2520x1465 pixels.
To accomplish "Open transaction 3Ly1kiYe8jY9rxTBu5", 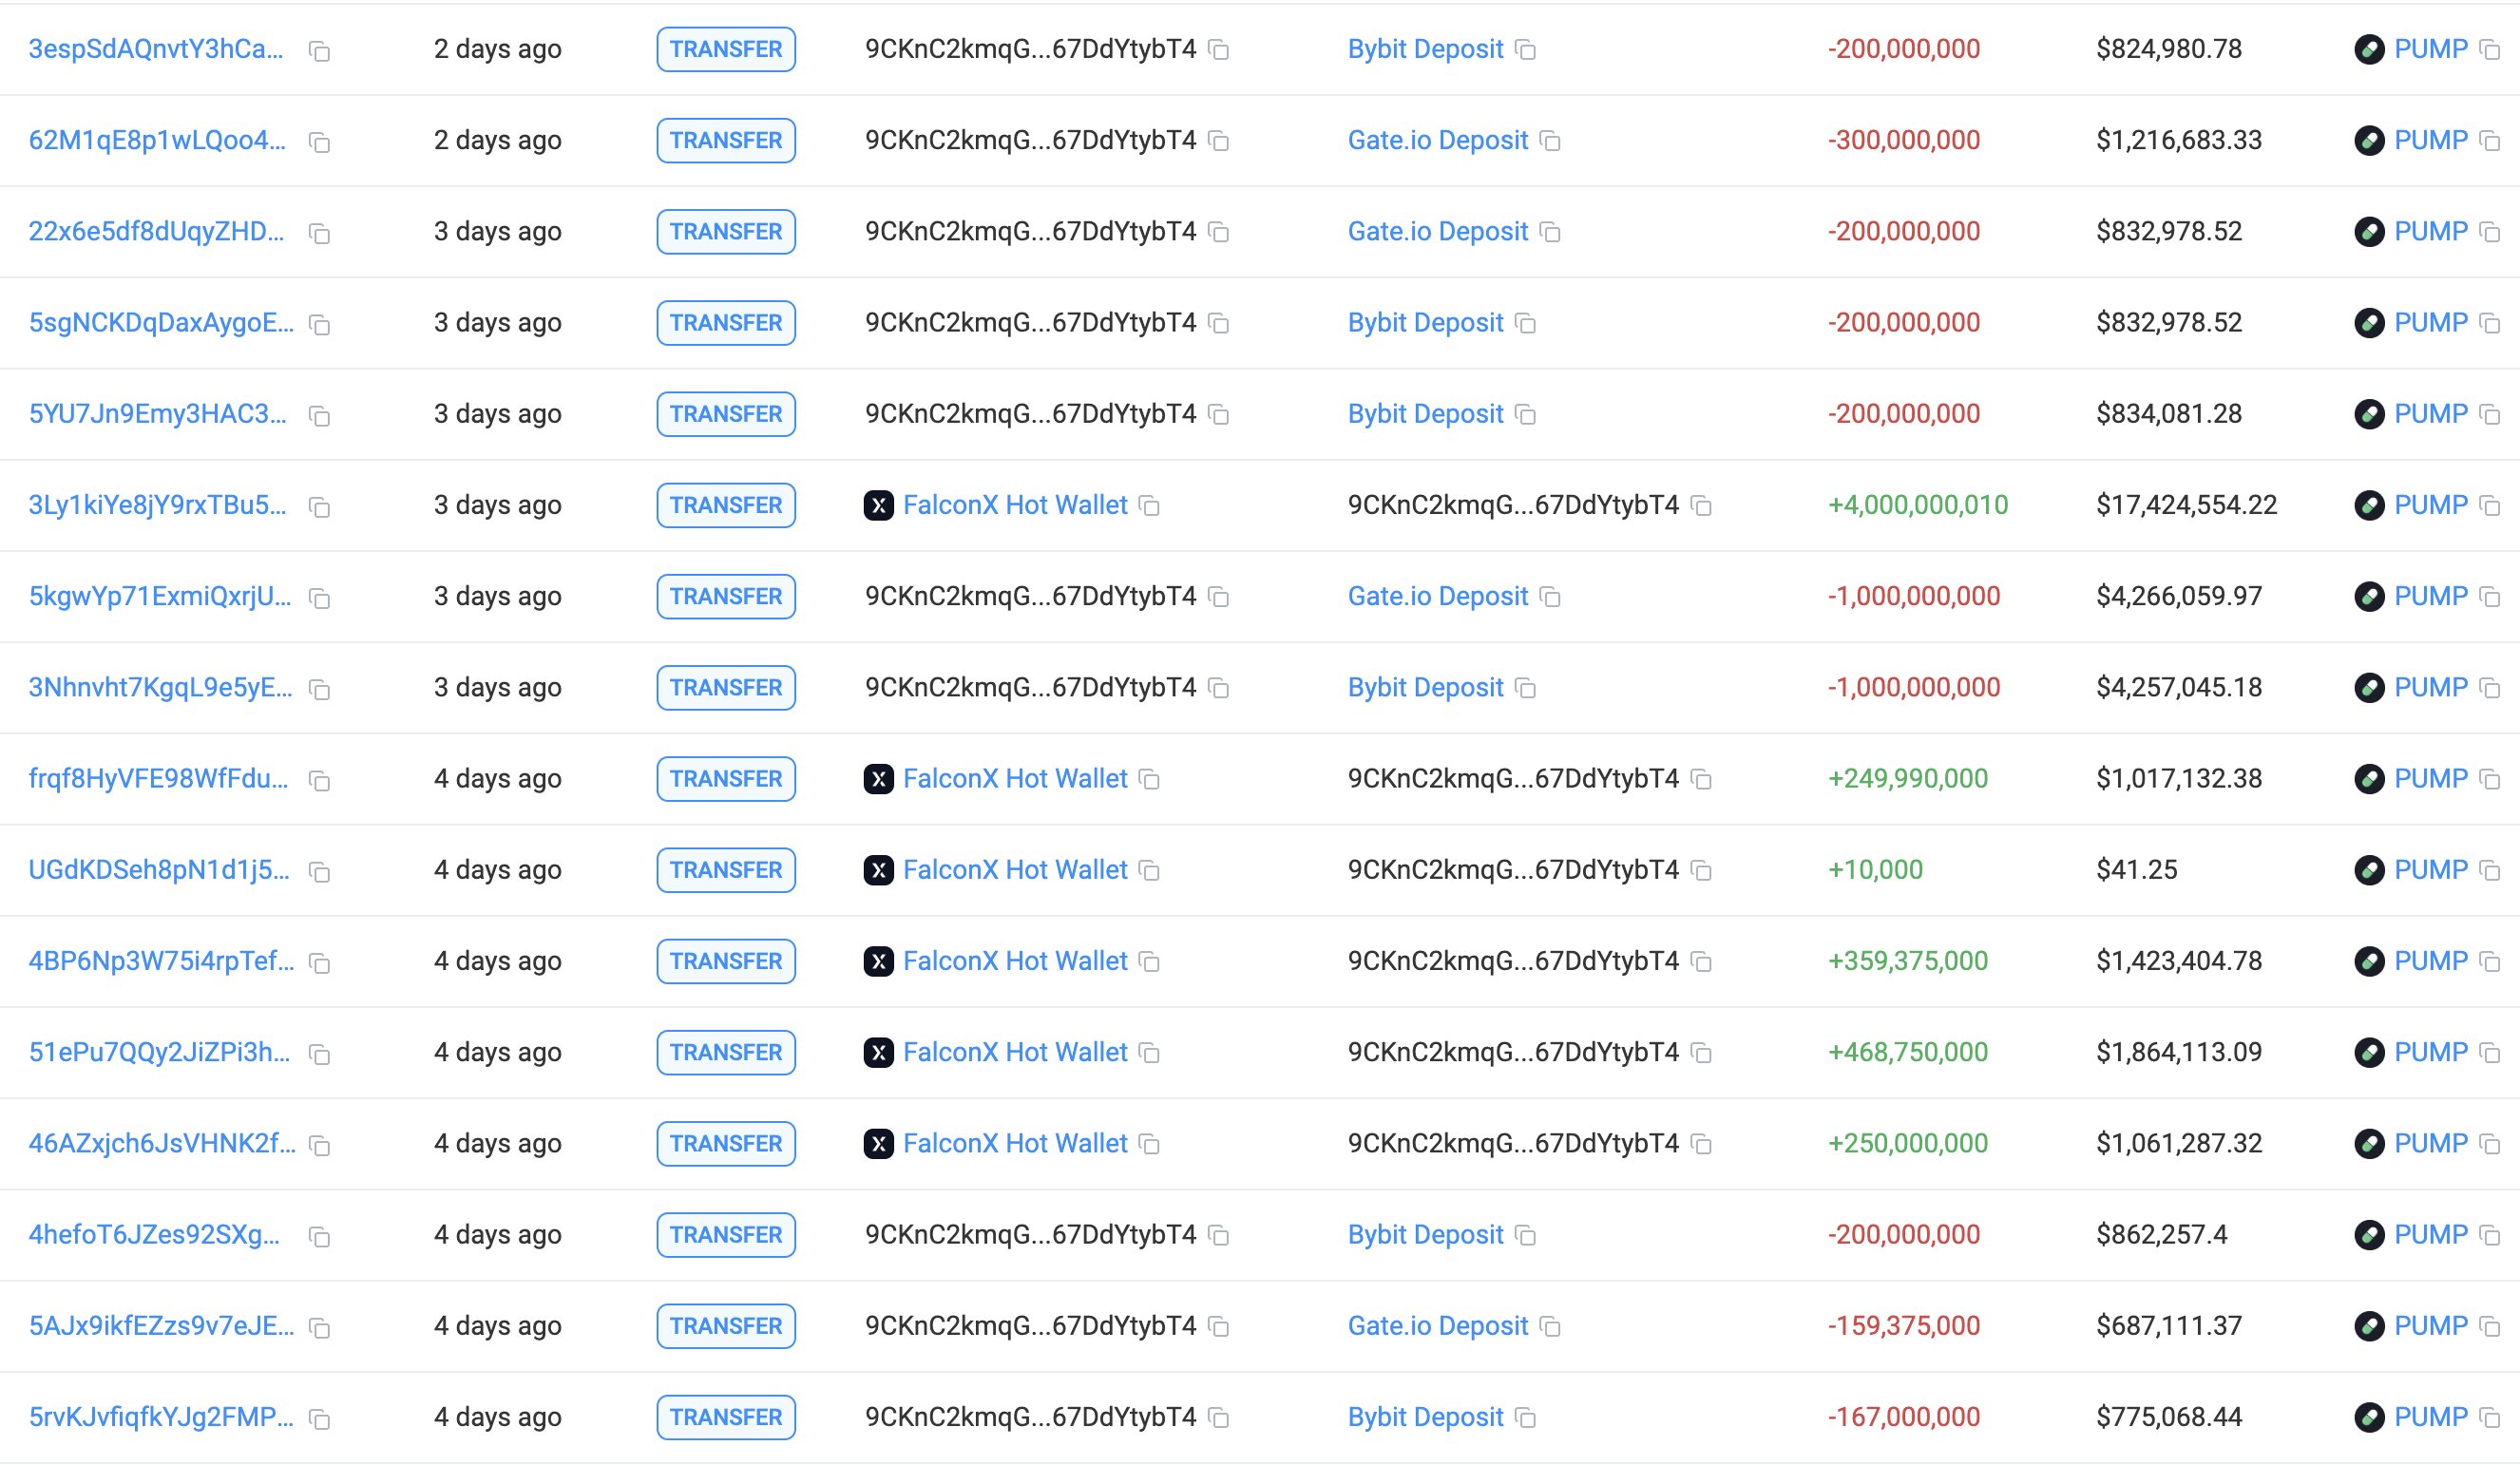I will pos(157,505).
